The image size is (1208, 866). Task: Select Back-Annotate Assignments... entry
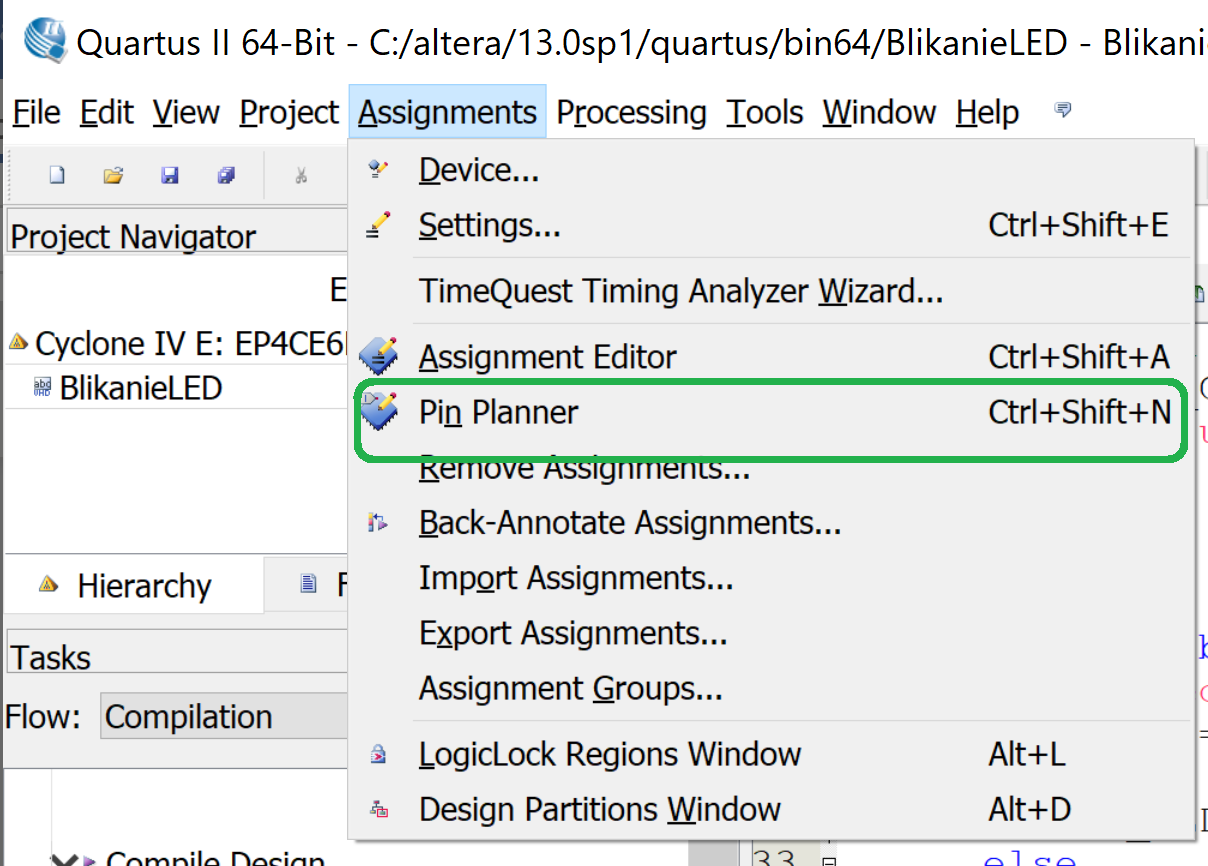point(629,523)
